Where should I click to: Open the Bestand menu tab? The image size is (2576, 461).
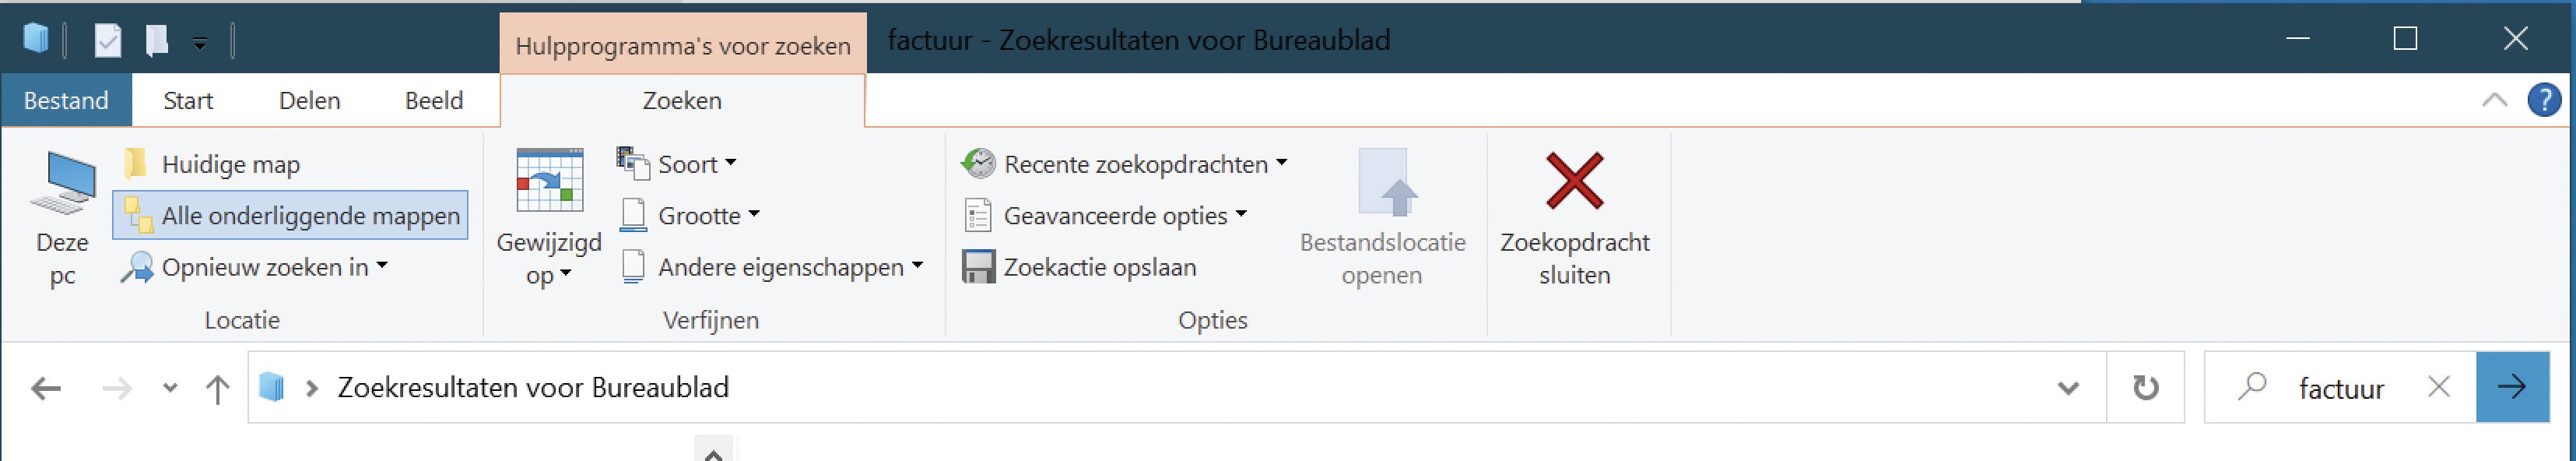tap(66, 101)
